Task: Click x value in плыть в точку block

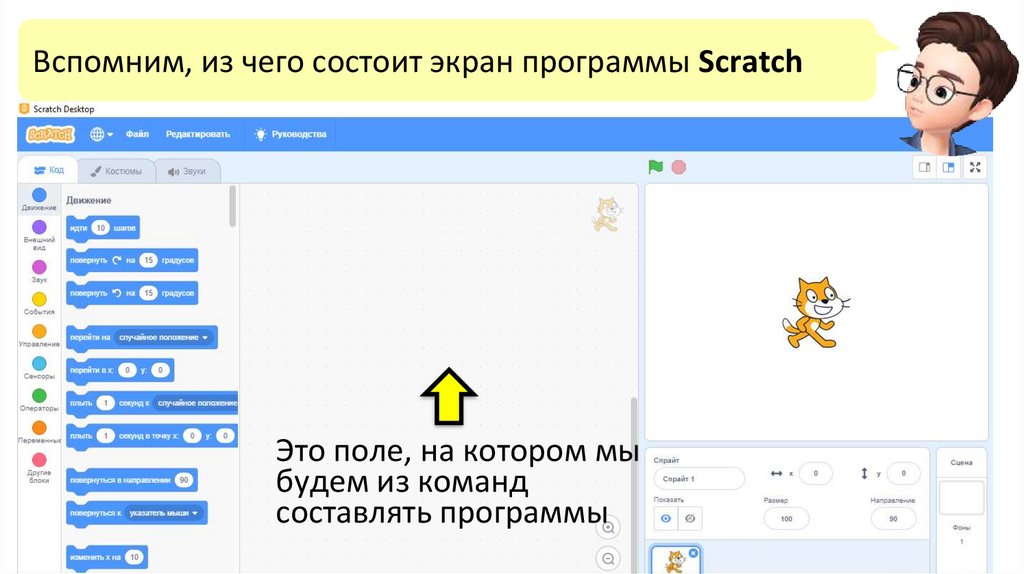Action: click(x=192, y=436)
